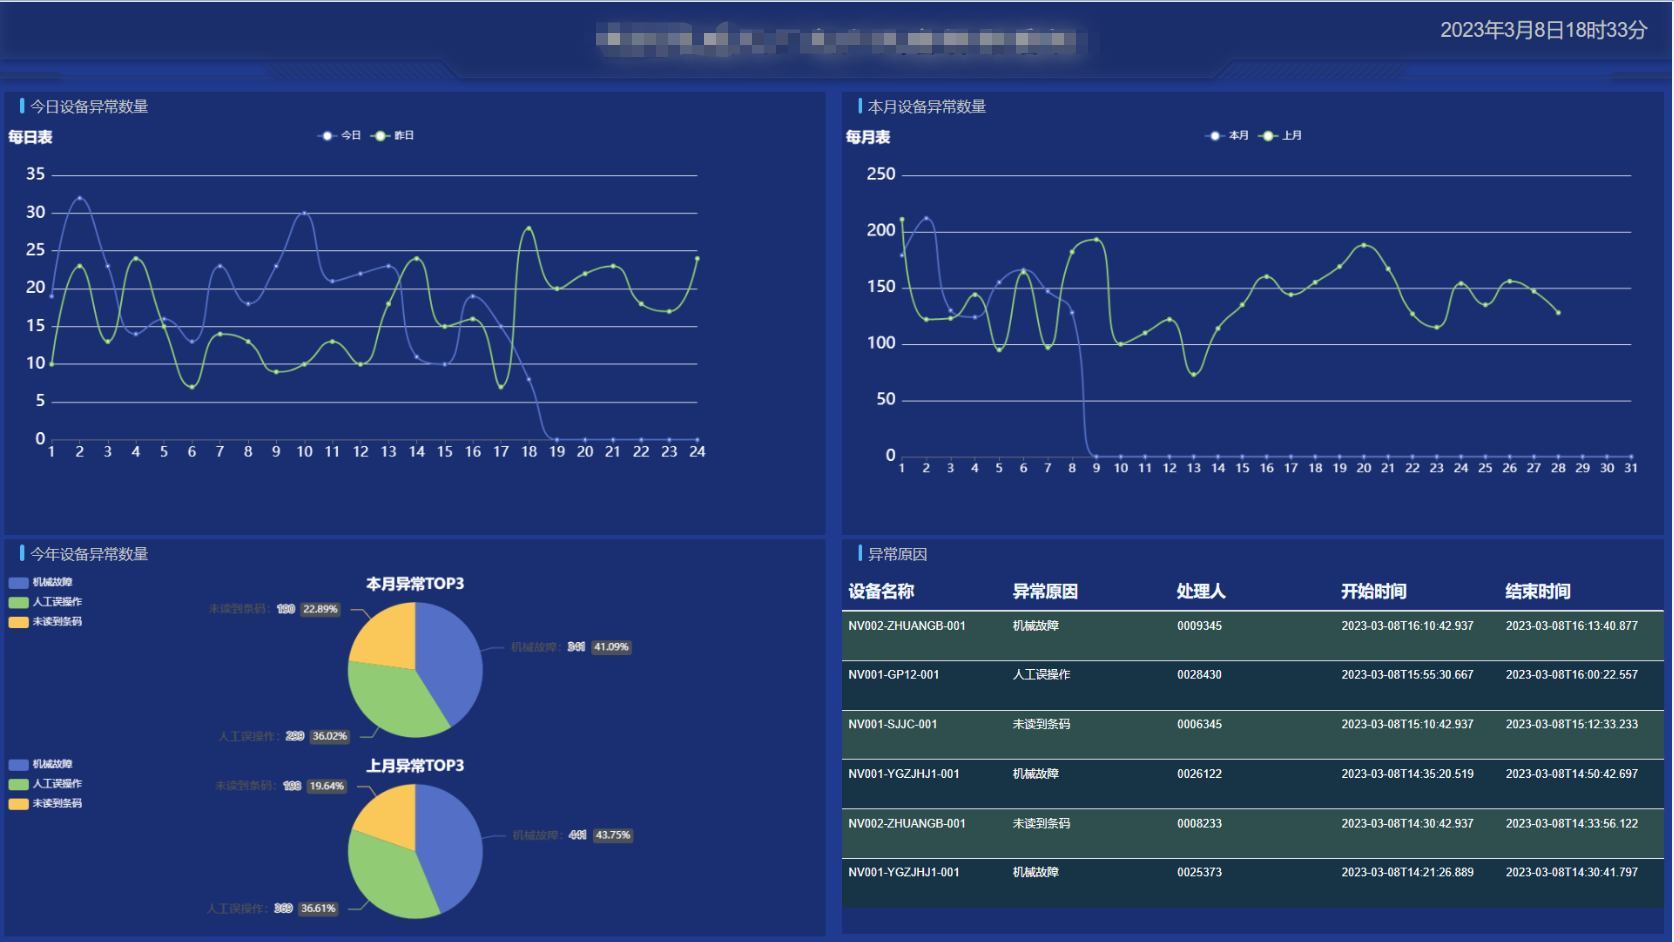The height and width of the screenshot is (942, 1674).
Task: Click end time 2023-03-08T15:12:33.233
Action: click(1572, 725)
